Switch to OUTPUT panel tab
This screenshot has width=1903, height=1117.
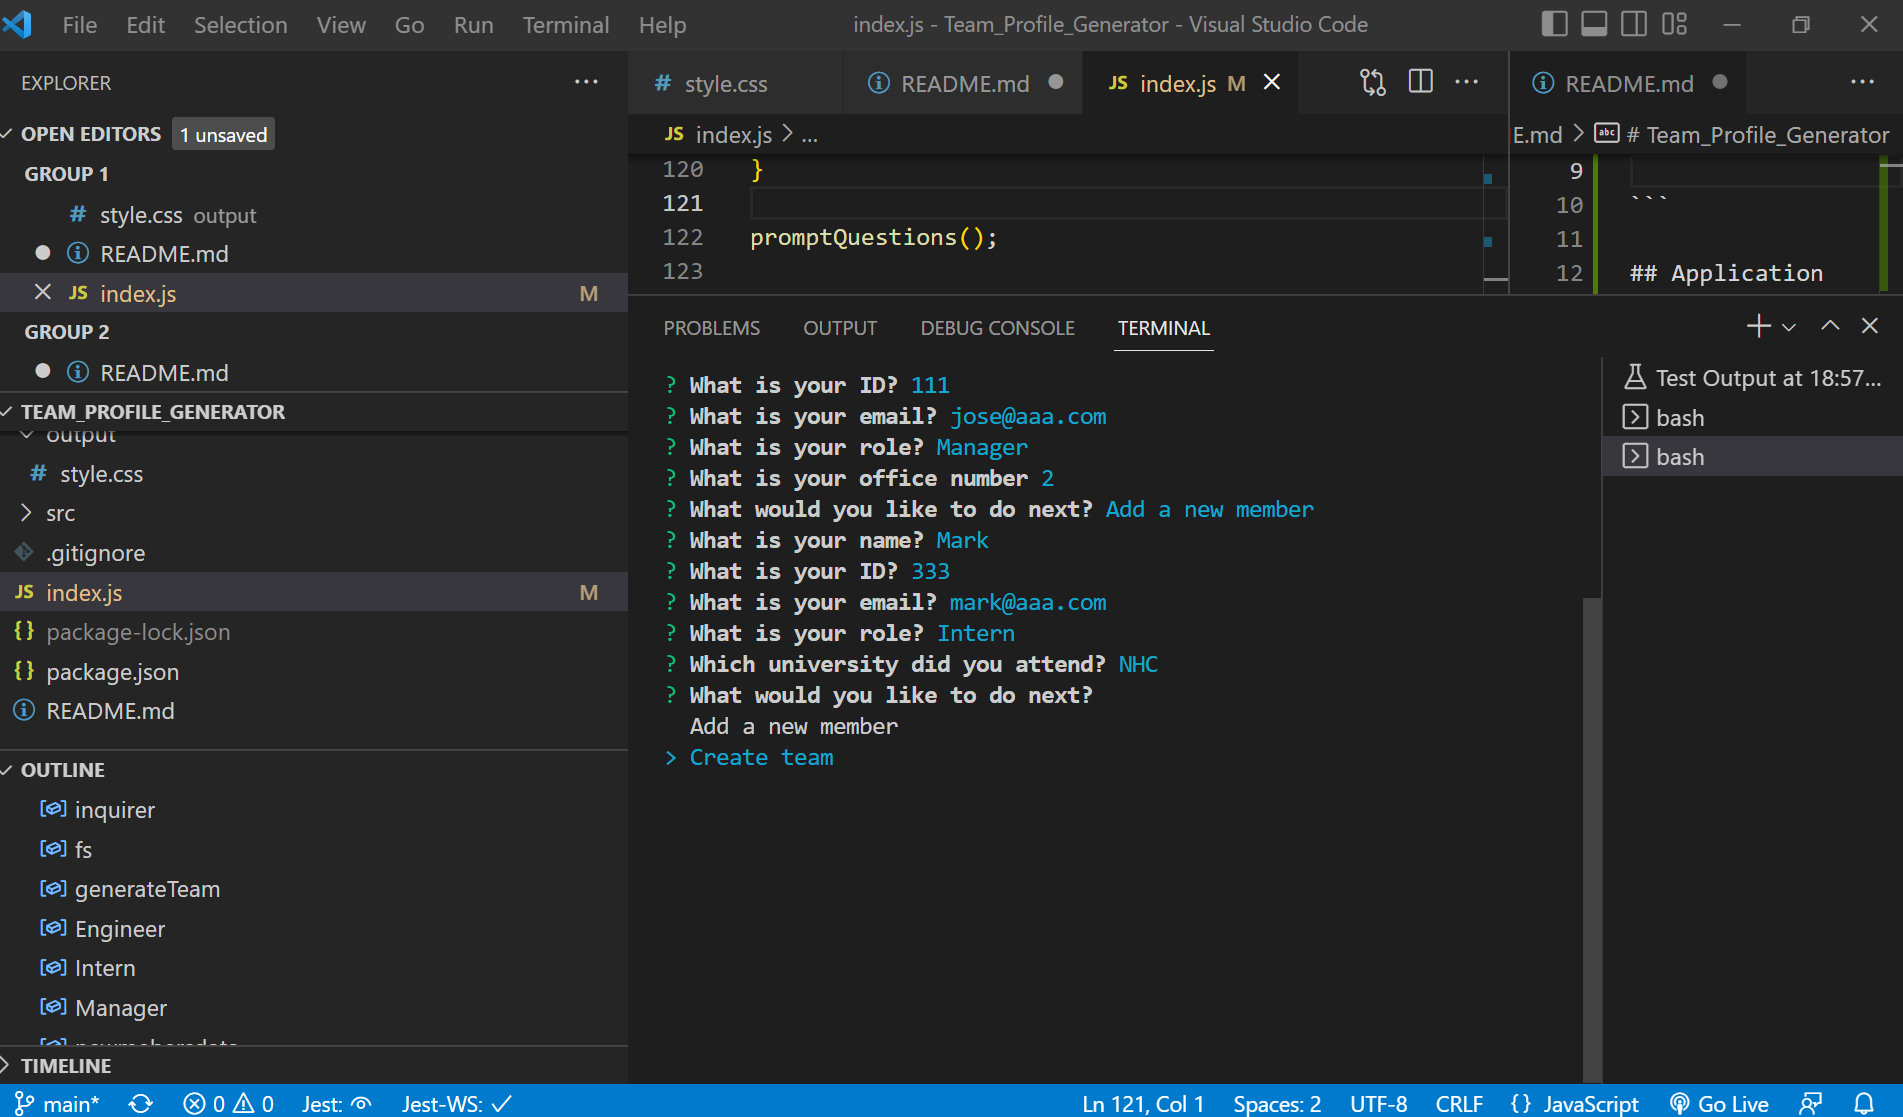click(840, 328)
